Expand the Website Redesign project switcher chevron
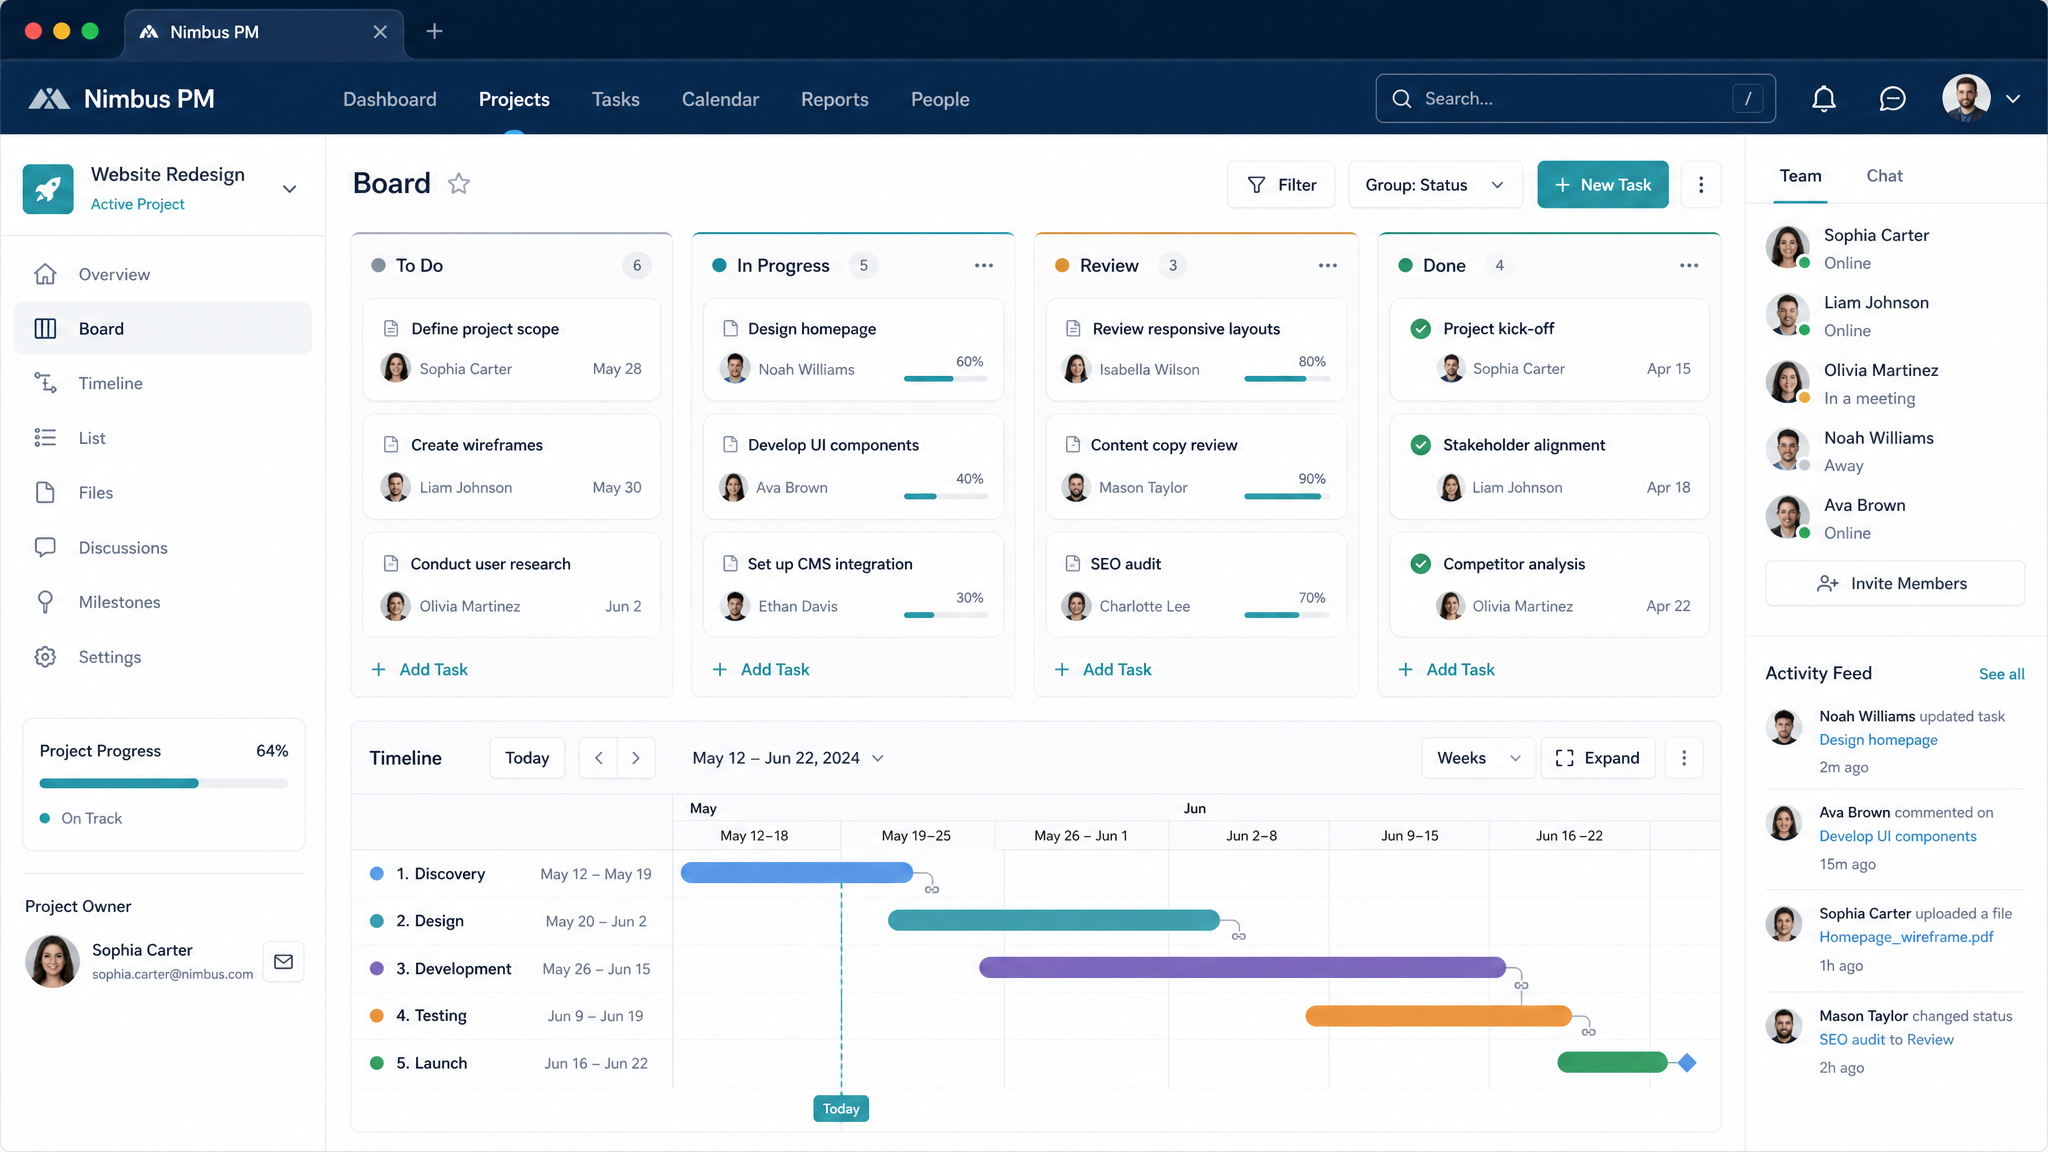 [x=289, y=189]
